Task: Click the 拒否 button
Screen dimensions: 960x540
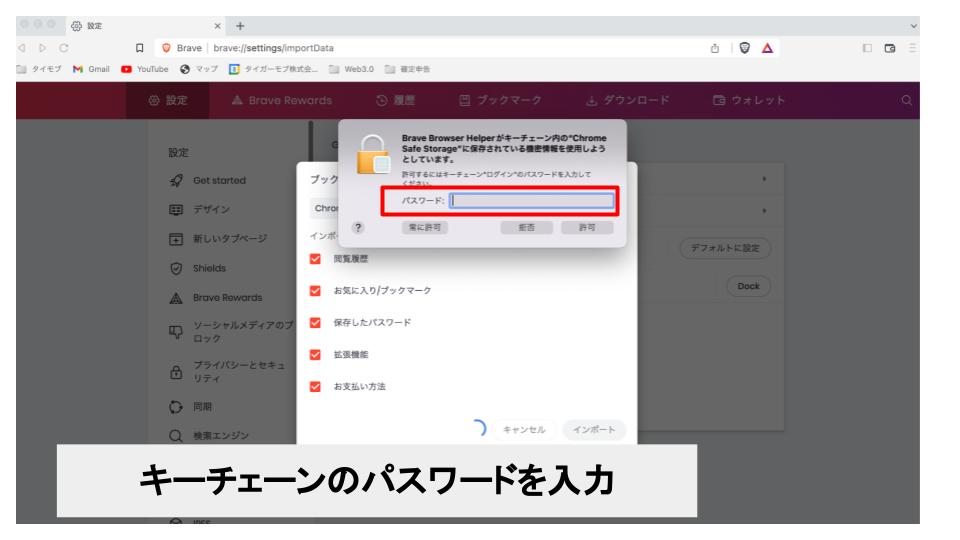Action: [x=527, y=228]
